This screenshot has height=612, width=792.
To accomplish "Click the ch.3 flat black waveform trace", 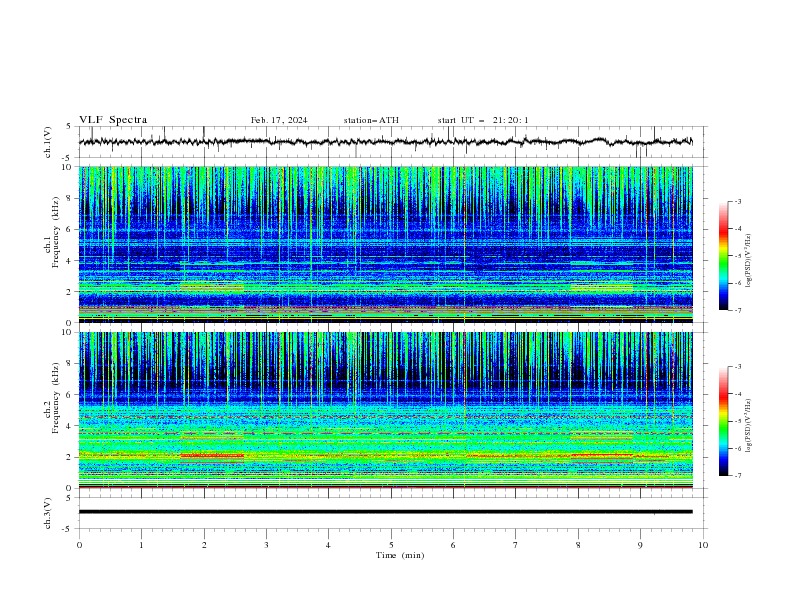I will coord(386,512).
